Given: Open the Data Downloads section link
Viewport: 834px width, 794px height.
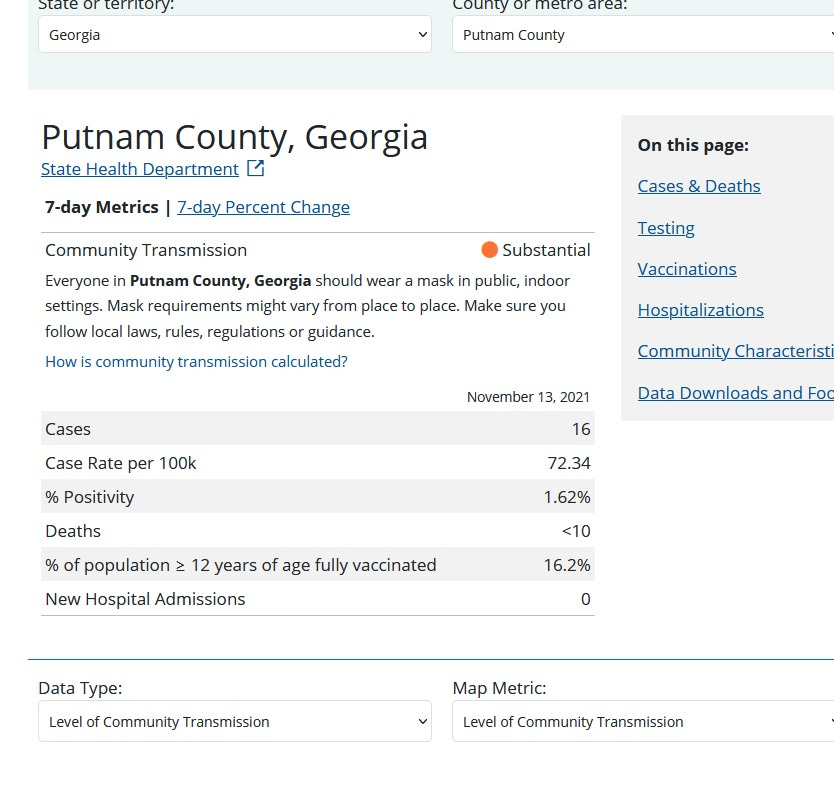Looking at the screenshot, I should (x=736, y=393).
